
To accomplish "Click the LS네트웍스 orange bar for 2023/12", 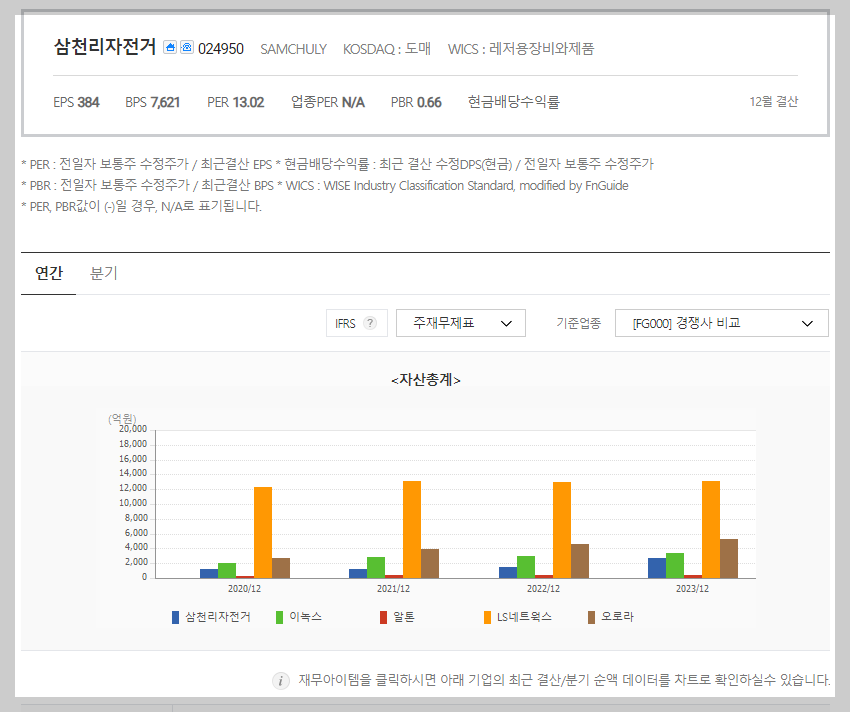I will (x=711, y=529).
